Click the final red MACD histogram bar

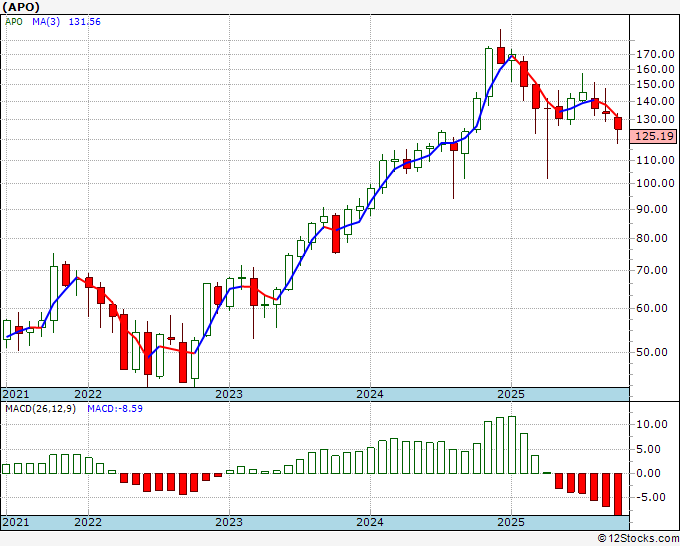618,494
